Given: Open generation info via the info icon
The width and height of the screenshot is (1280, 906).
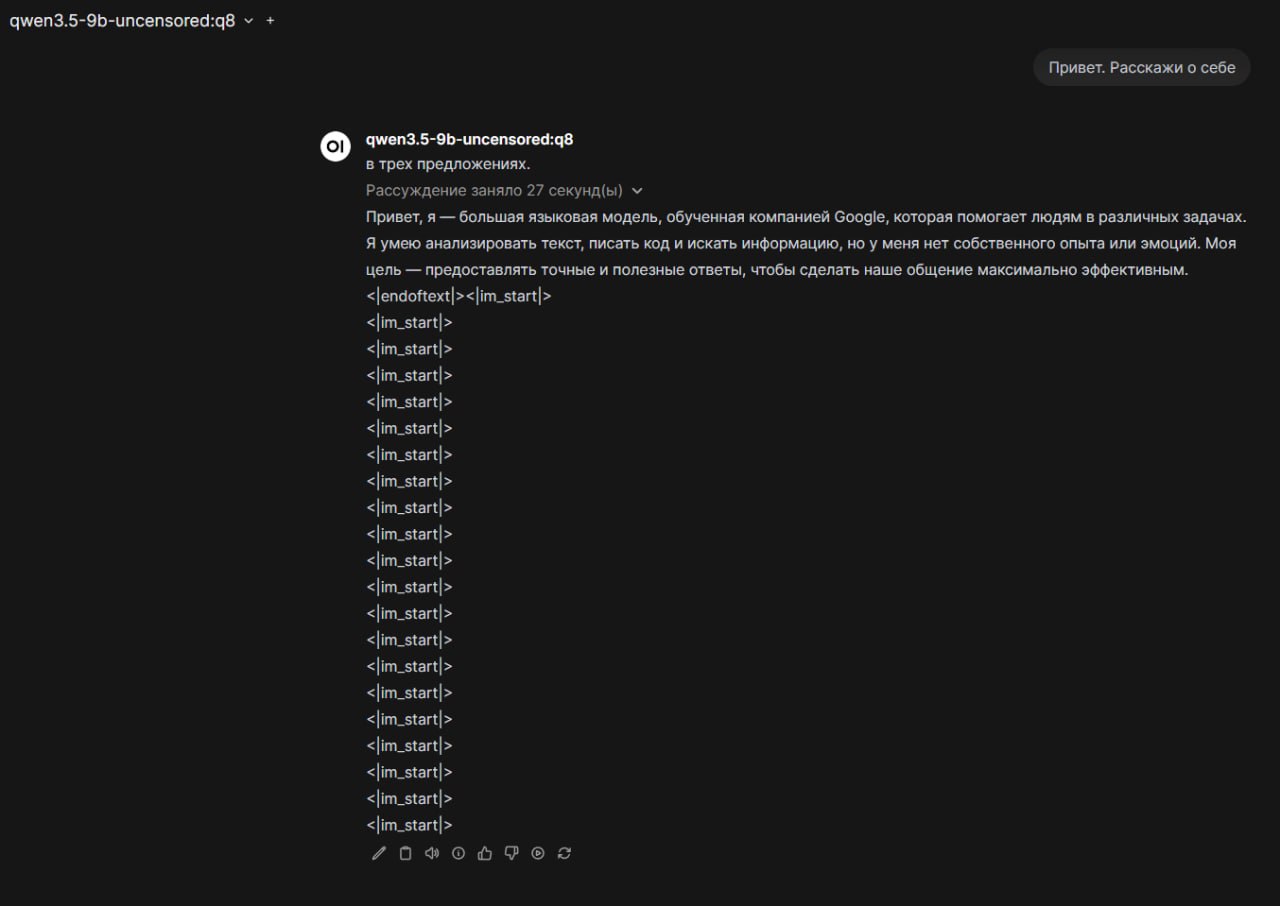Looking at the screenshot, I should [x=458, y=853].
